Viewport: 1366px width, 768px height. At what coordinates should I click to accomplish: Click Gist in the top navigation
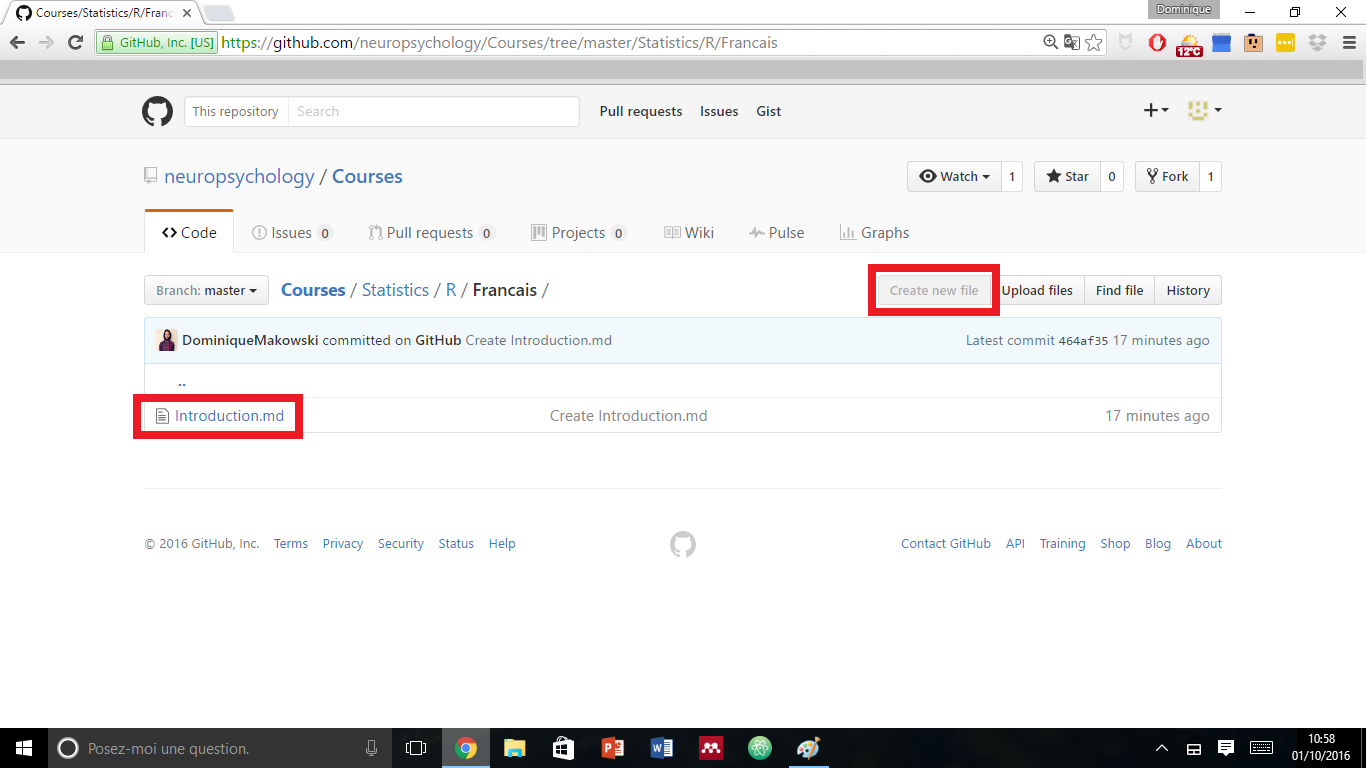click(769, 111)
